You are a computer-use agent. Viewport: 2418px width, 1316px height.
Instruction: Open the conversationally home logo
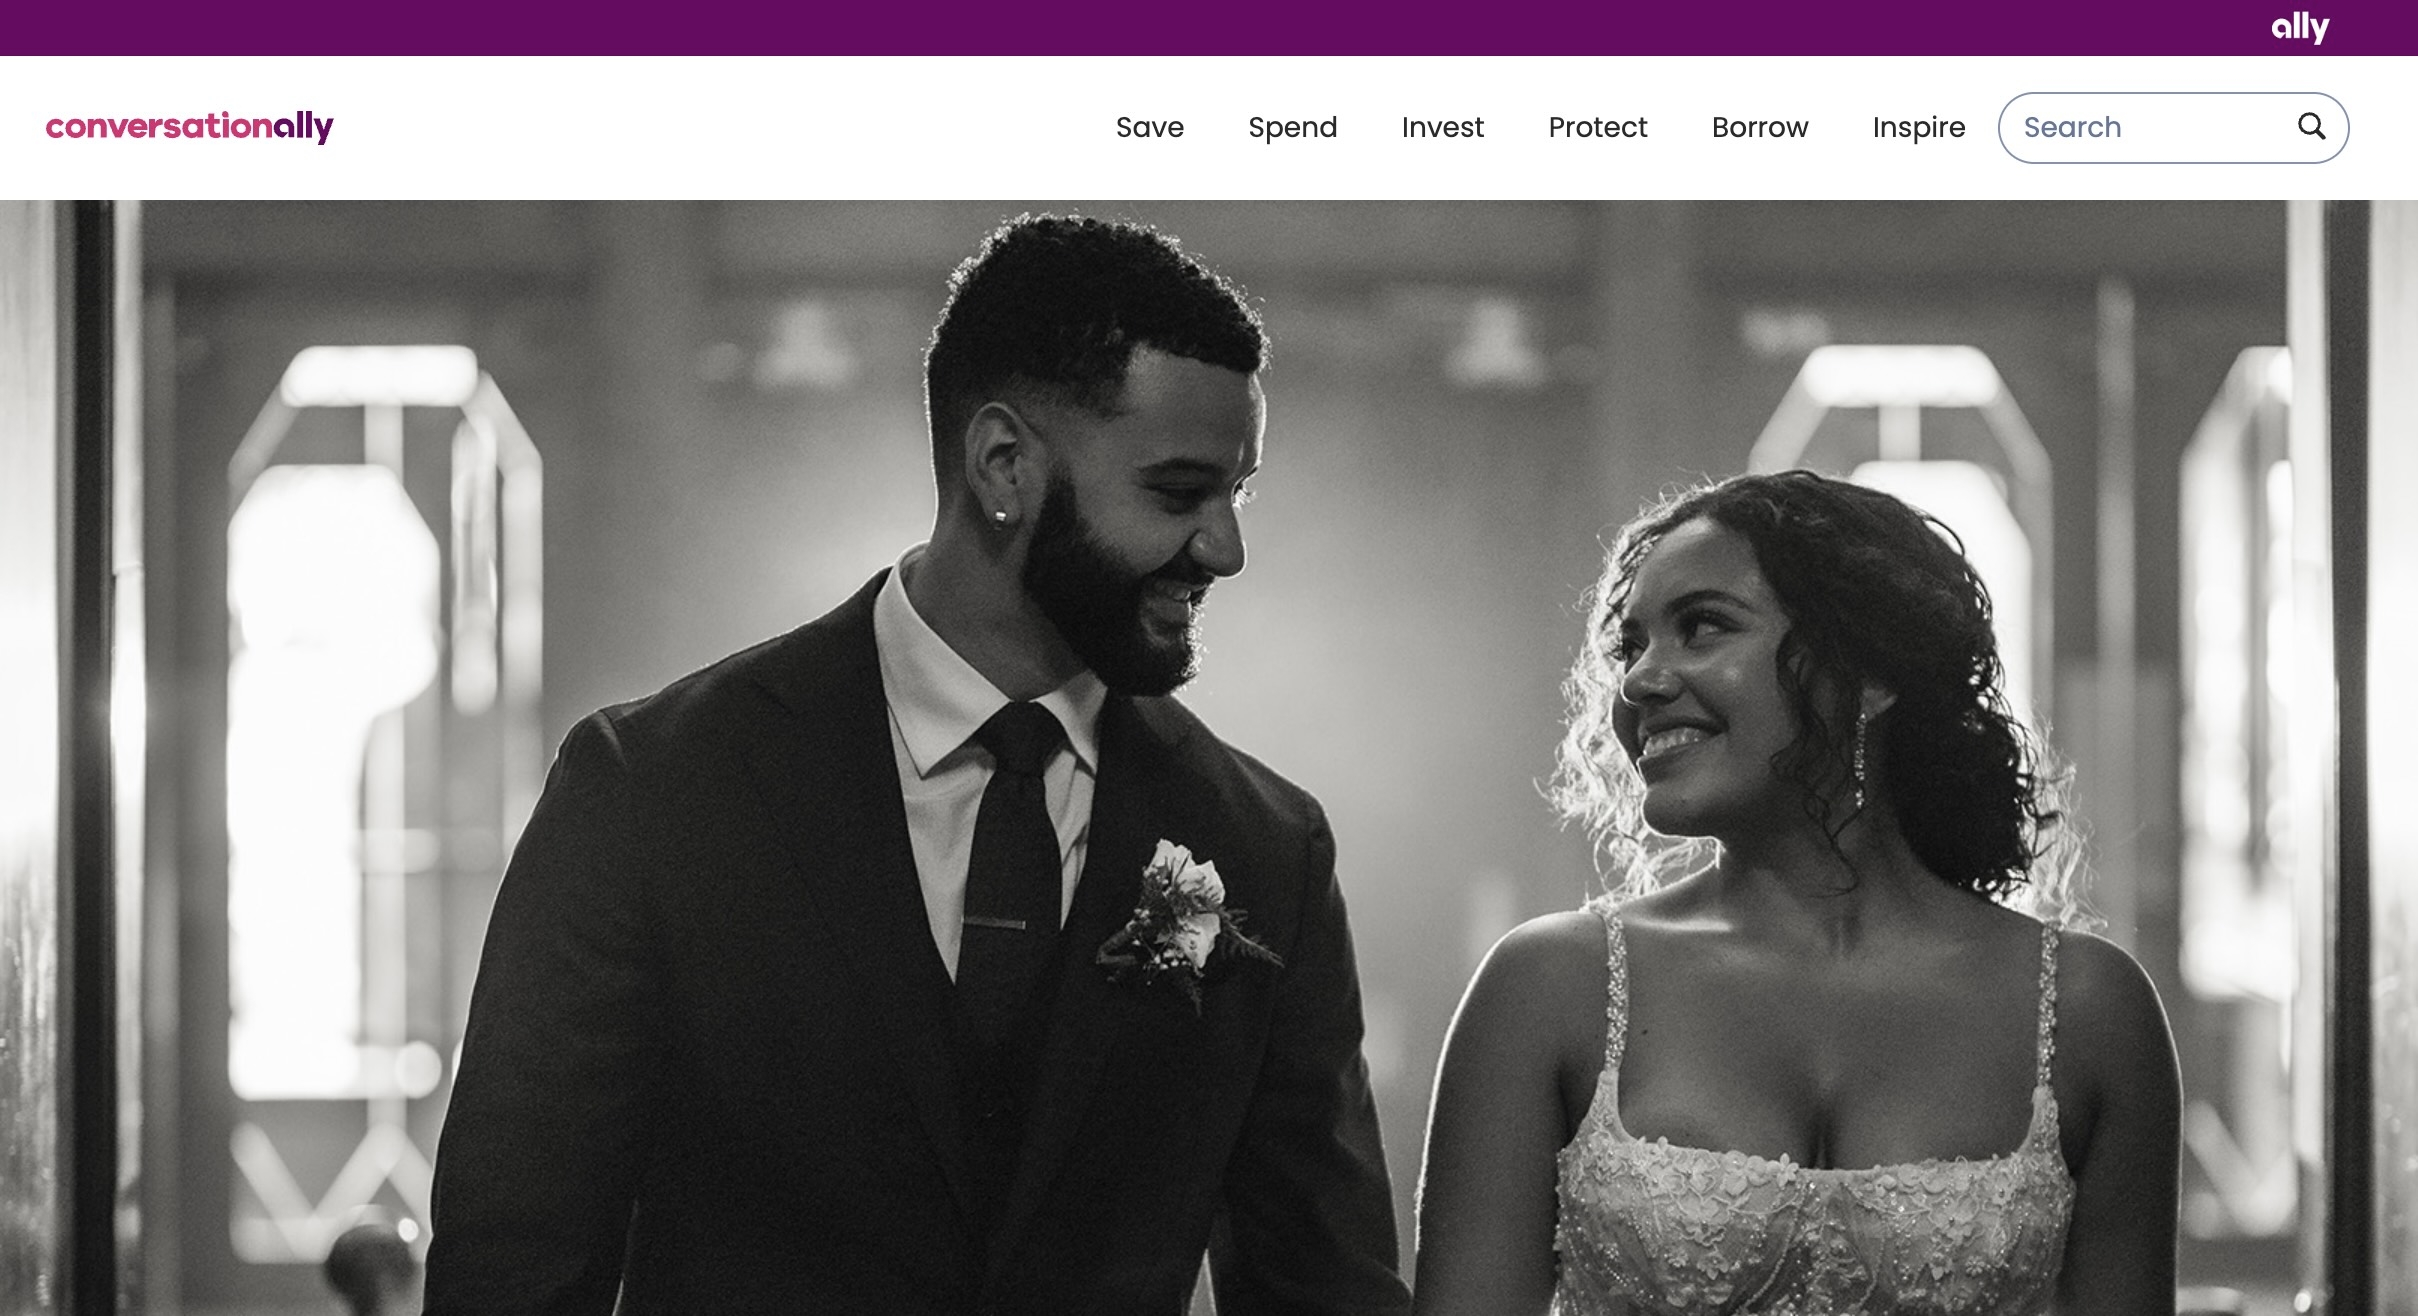click(x=190, y=127)
